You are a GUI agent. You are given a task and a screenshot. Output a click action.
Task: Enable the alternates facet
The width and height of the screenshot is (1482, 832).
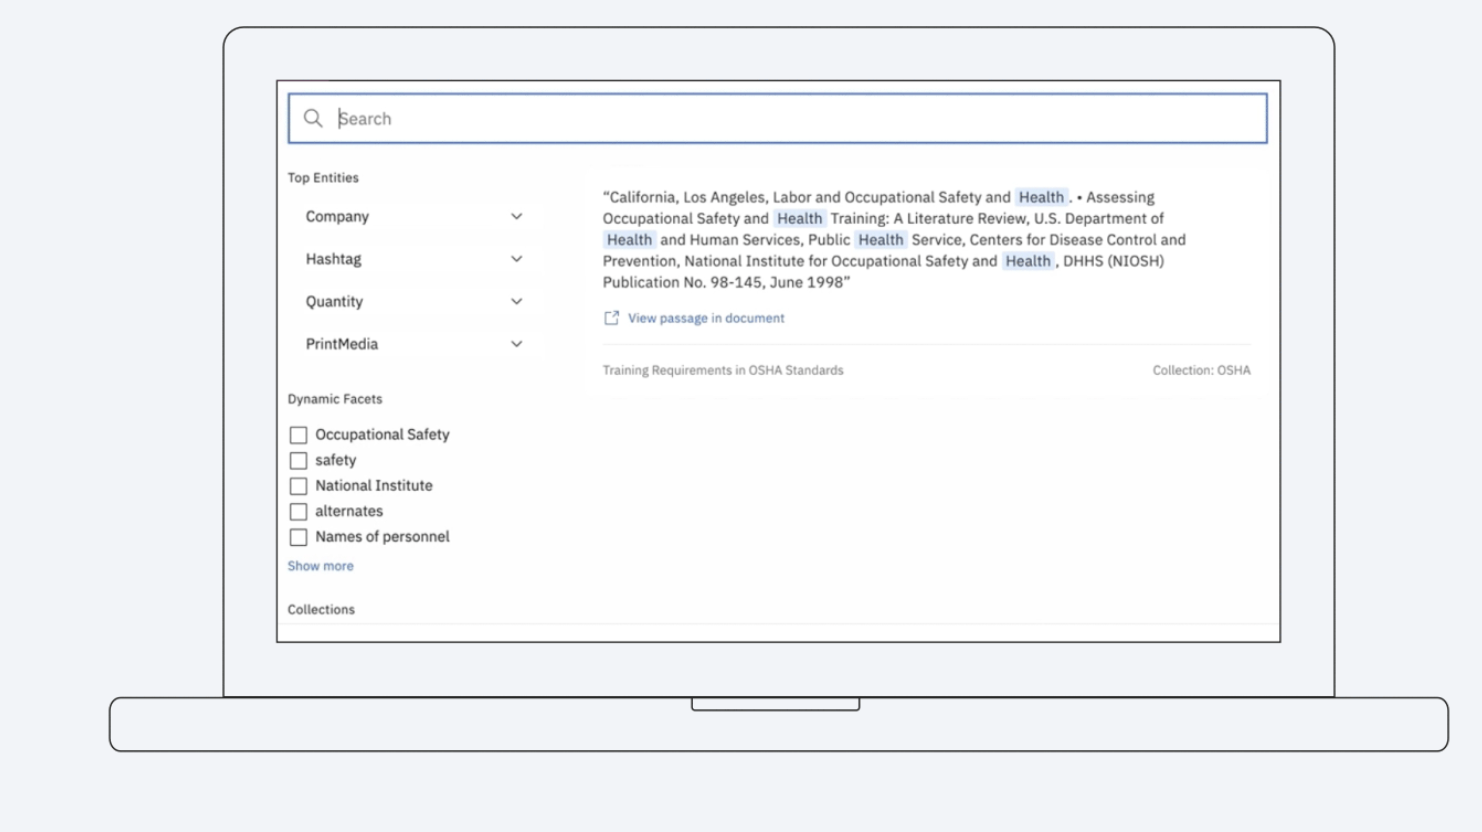(x=298, y=511)
